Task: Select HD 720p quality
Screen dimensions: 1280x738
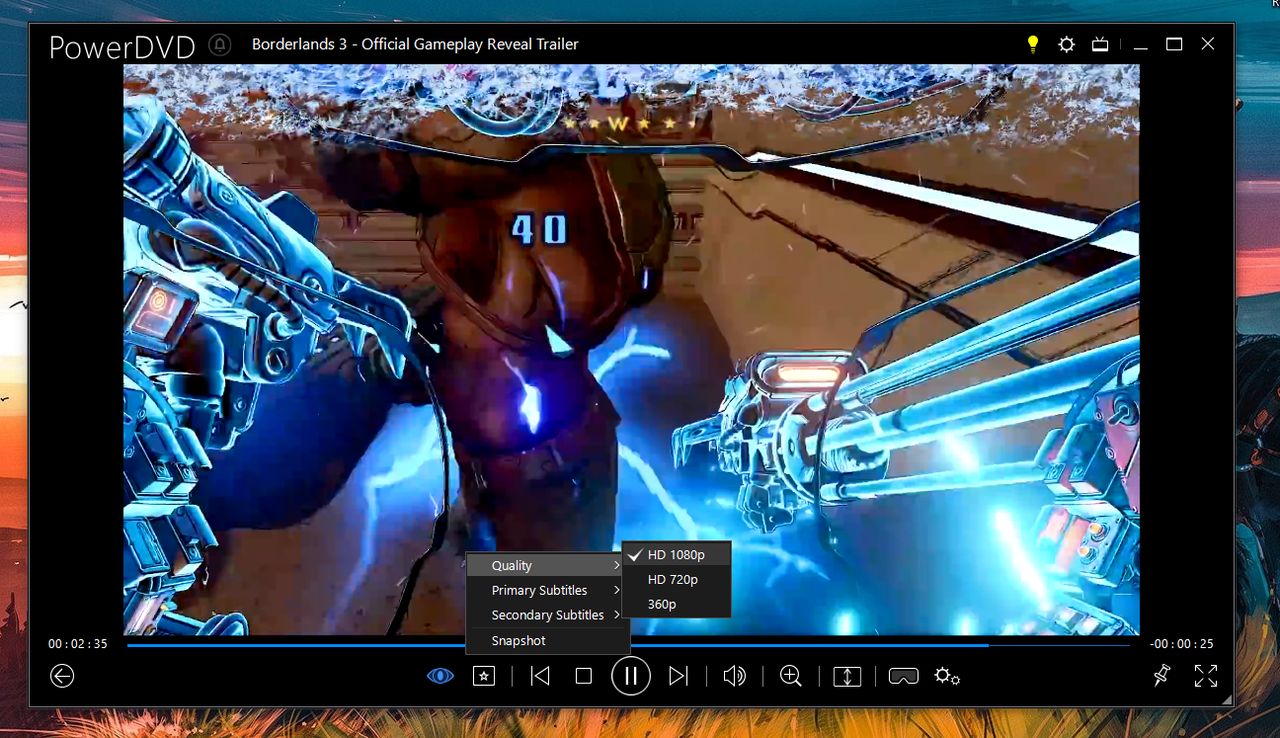Action: click(x=677, y=579)
